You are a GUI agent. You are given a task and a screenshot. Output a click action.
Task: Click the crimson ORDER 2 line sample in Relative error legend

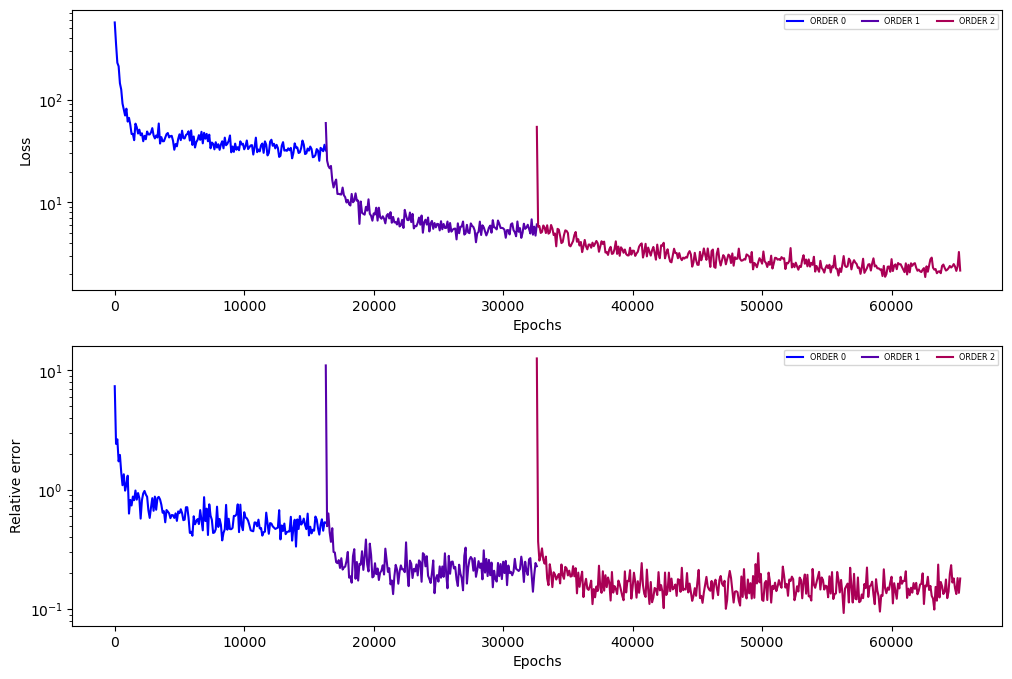944,357
